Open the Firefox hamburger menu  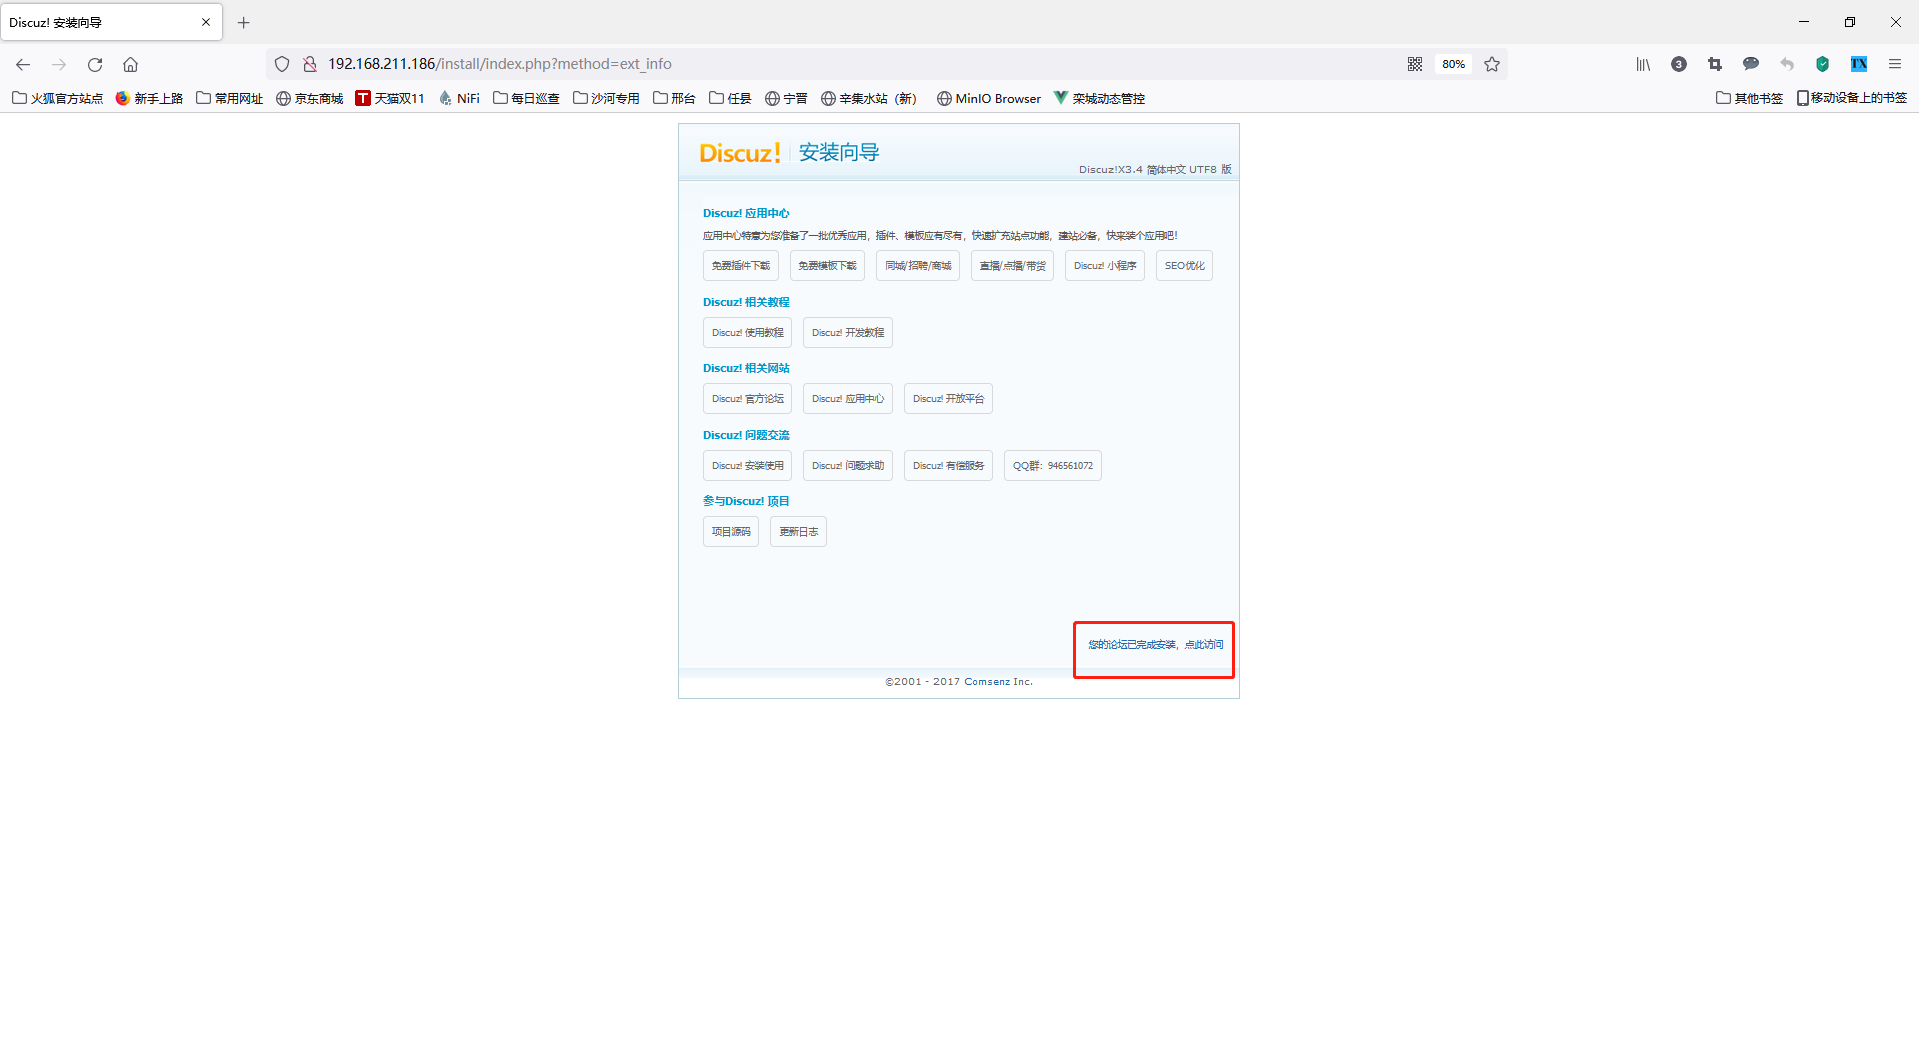coord(1895,64)
